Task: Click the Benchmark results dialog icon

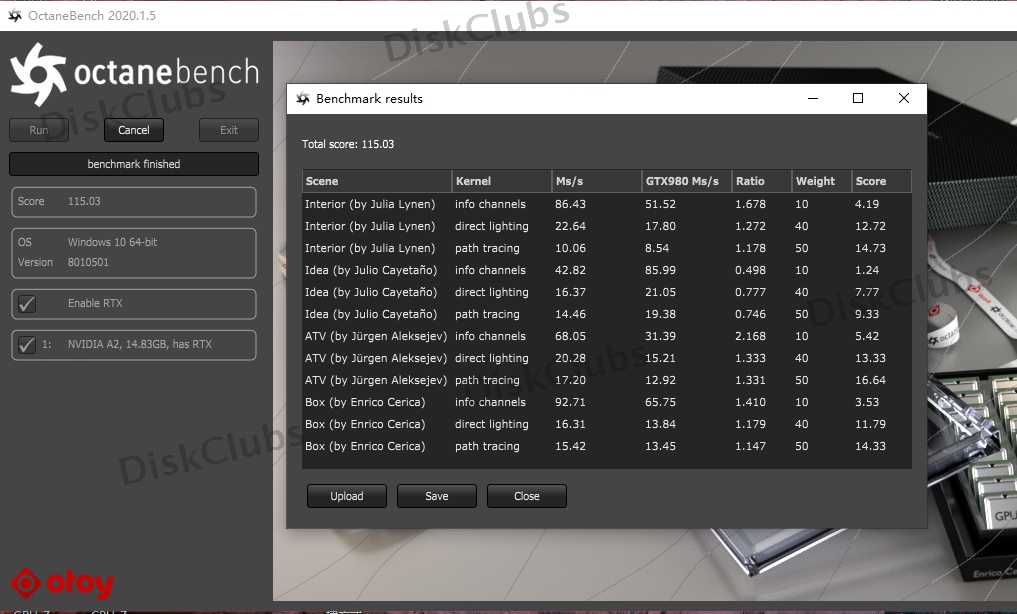Action: pos(302,99)
